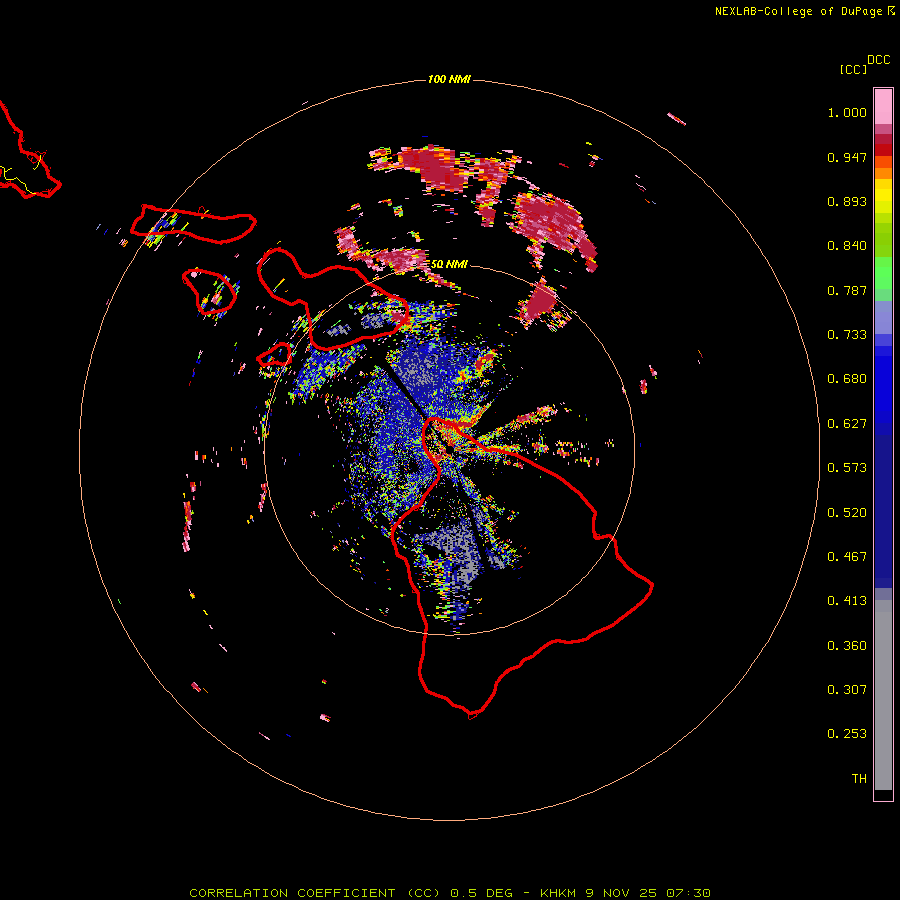This screenshot has height=900, width=900.
Task: Click the 0.627 scale value
Action: [847, 424]
